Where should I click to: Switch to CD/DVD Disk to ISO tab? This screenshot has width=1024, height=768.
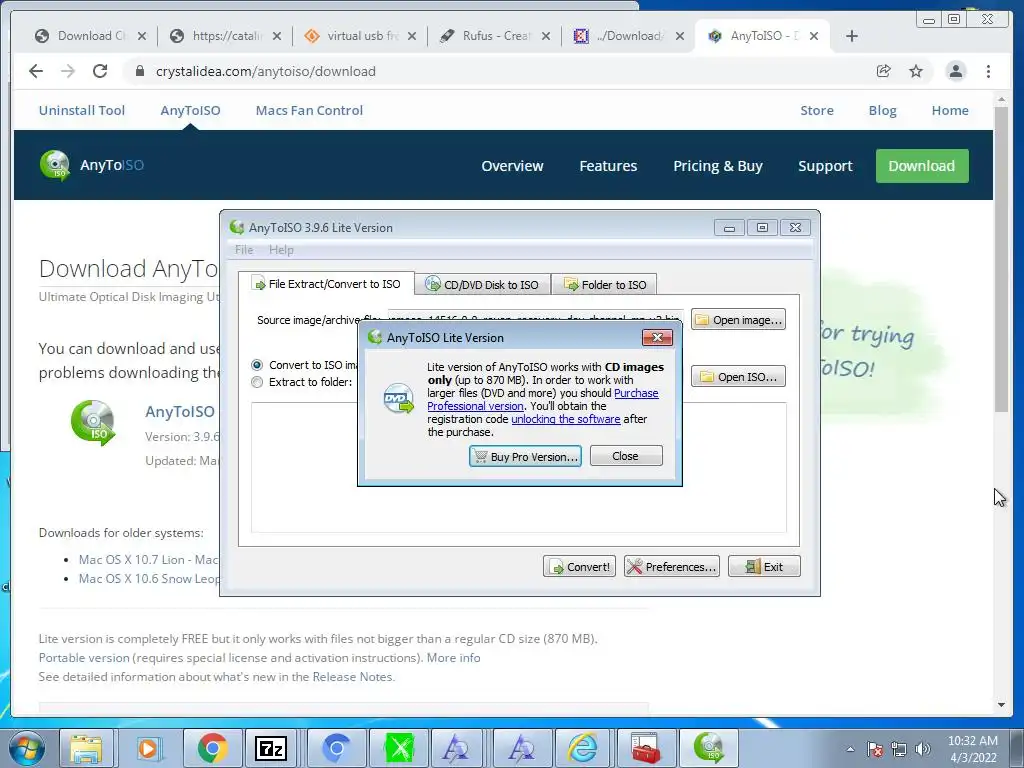pyautogui.click(x=482, y=285)
